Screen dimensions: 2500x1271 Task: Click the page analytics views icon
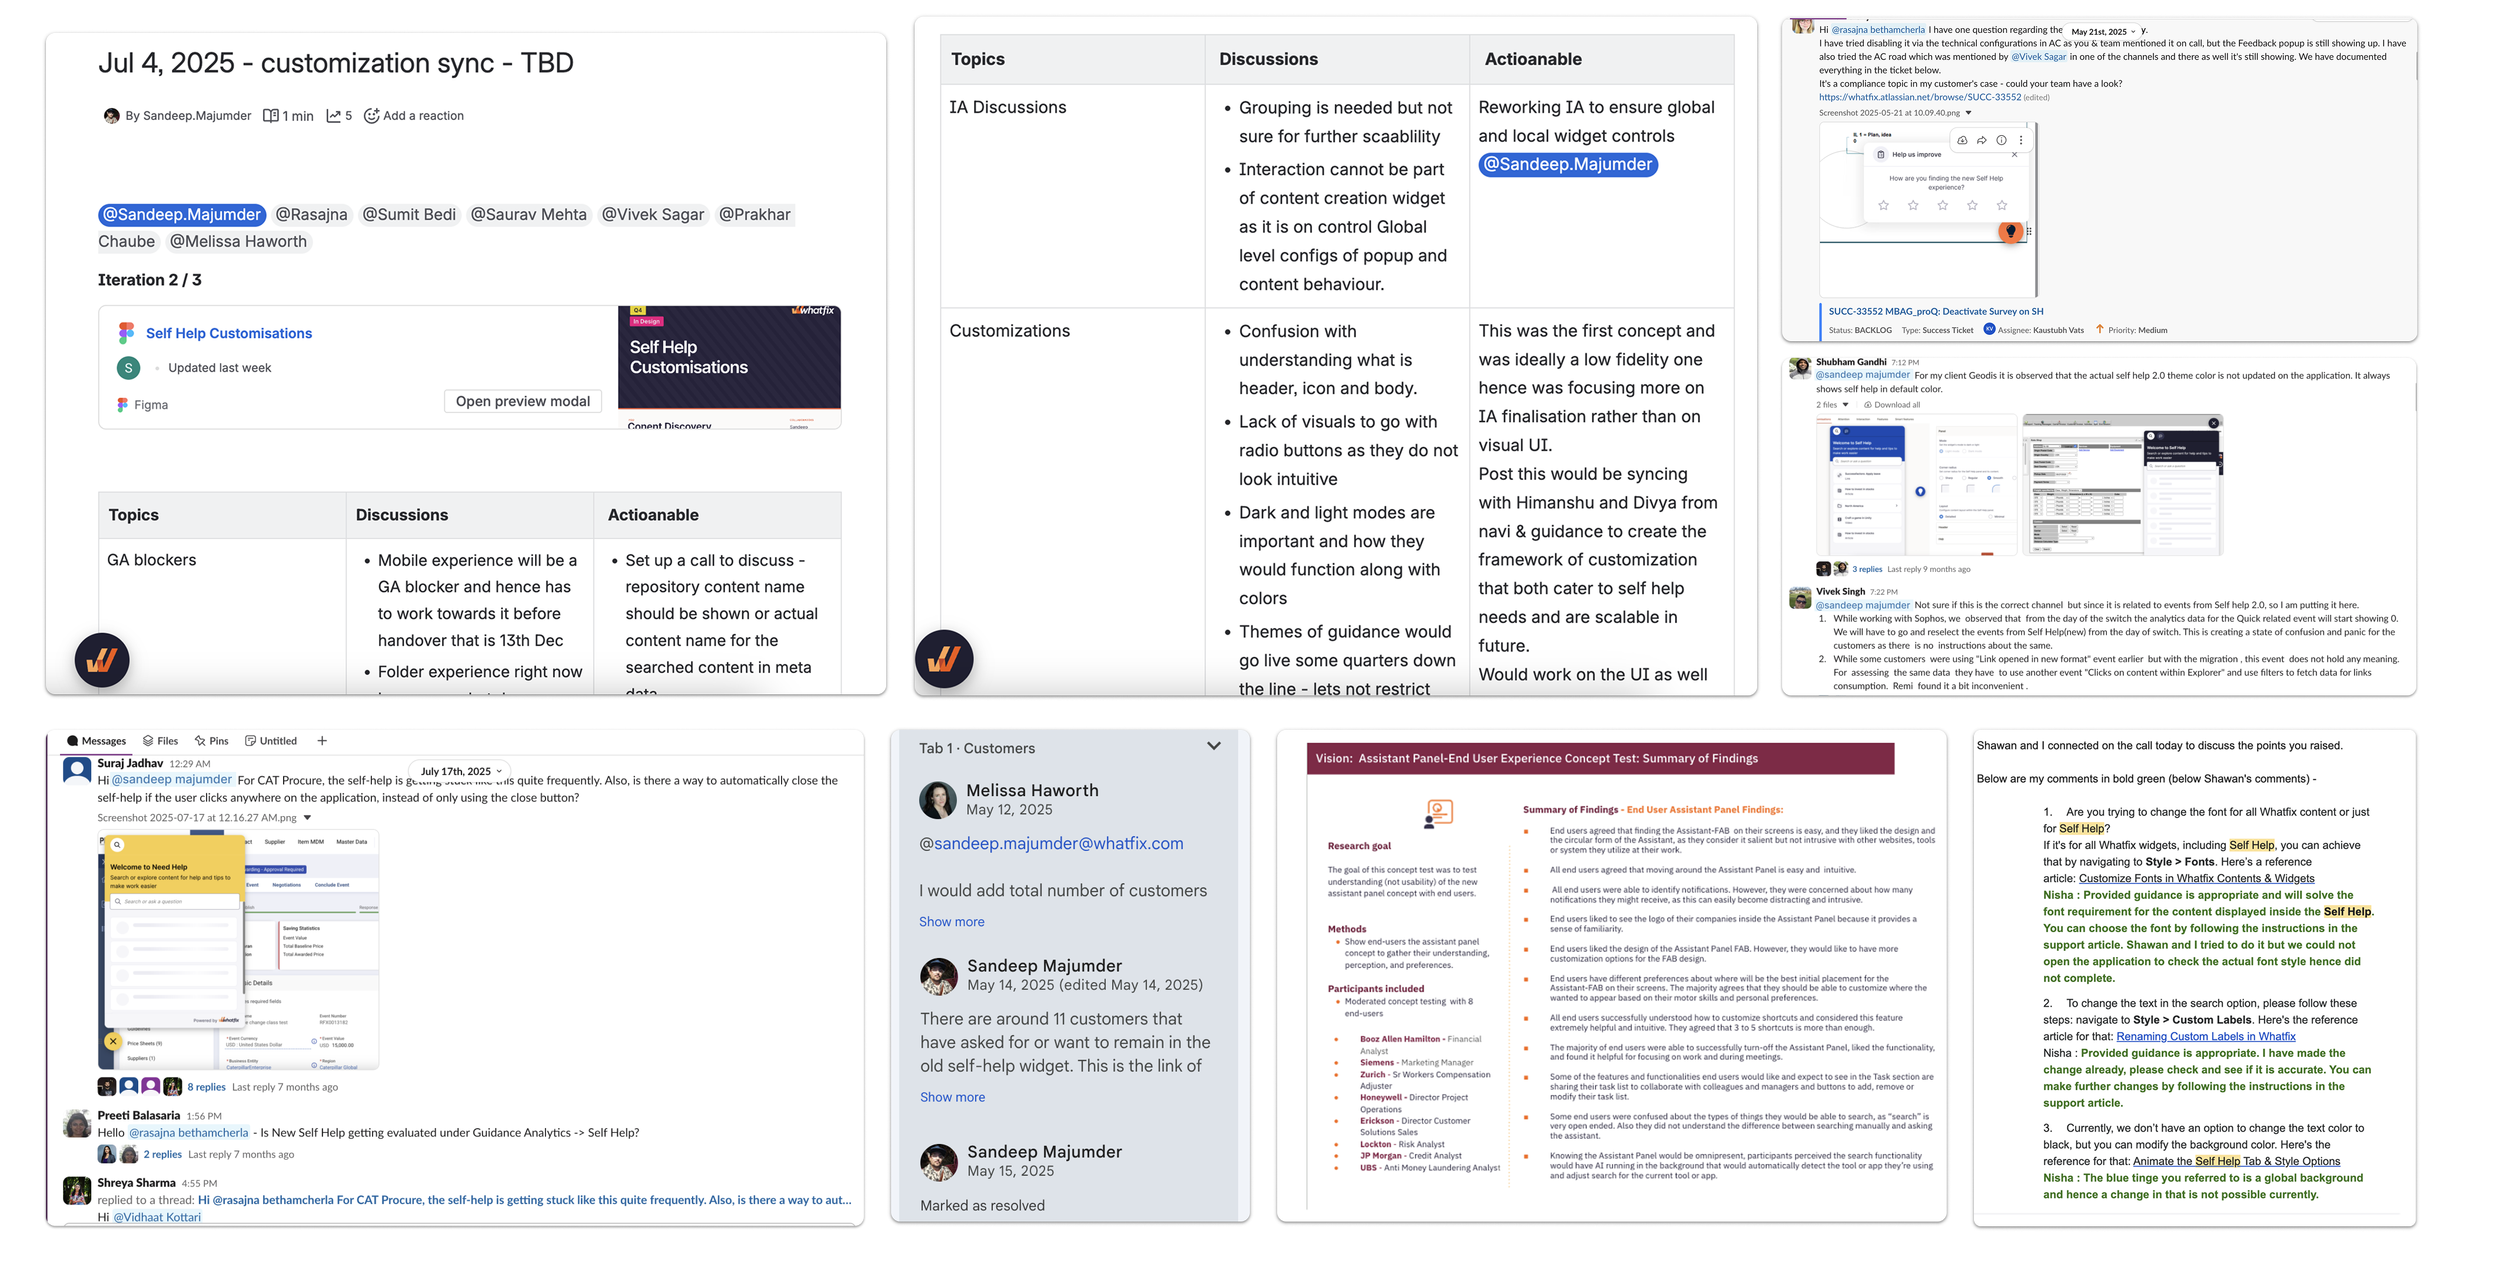[333, 116]
